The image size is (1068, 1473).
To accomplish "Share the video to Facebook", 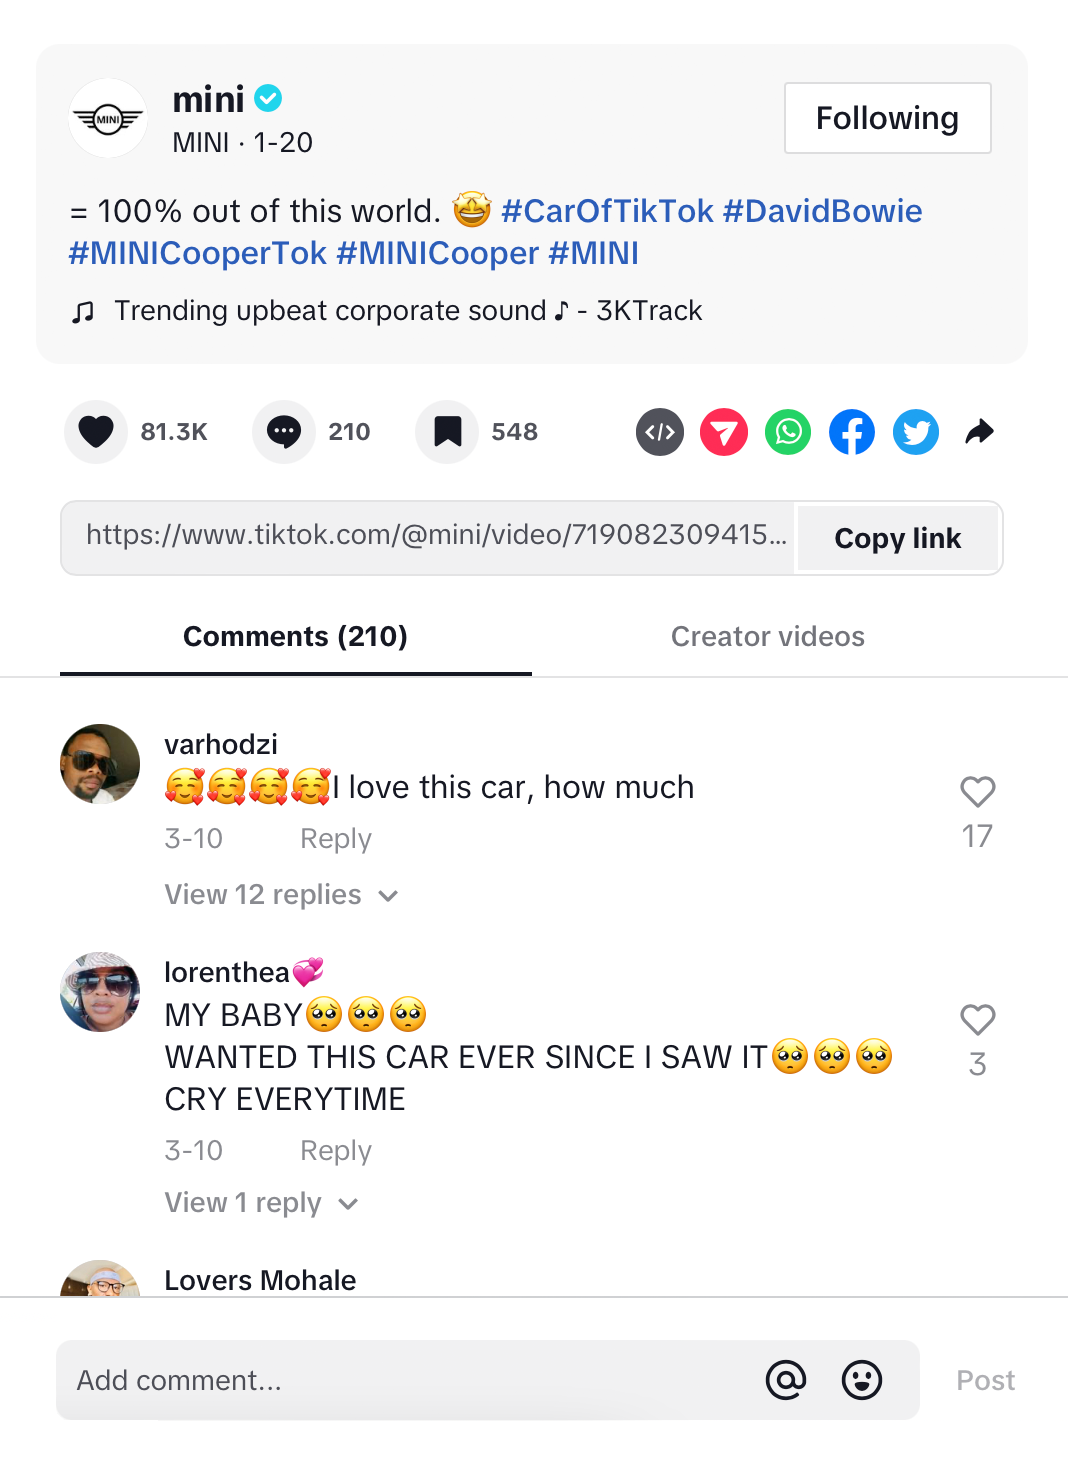I will (852, 432).
